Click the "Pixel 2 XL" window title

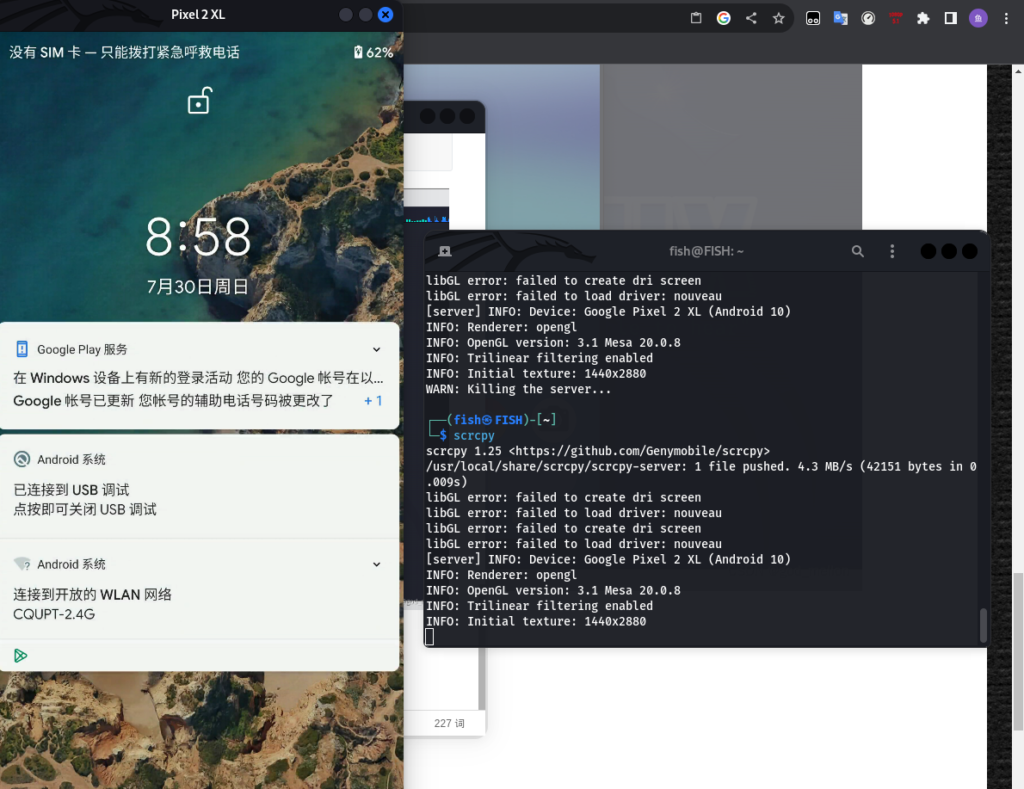pos(199,14)
